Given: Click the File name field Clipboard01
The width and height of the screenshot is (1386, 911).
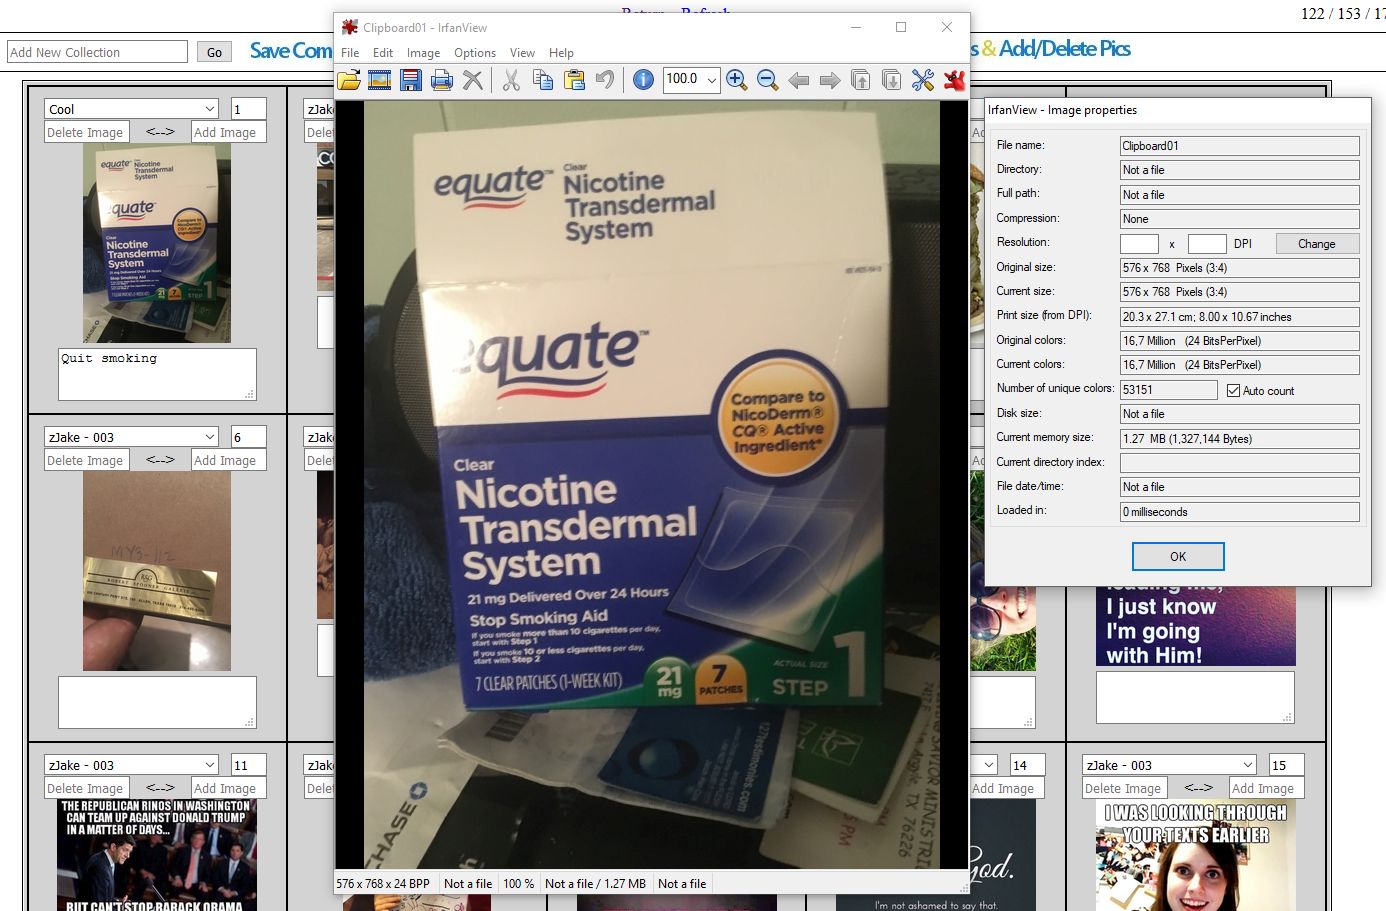Looking at the screenshot, I should pos(1240,145).
